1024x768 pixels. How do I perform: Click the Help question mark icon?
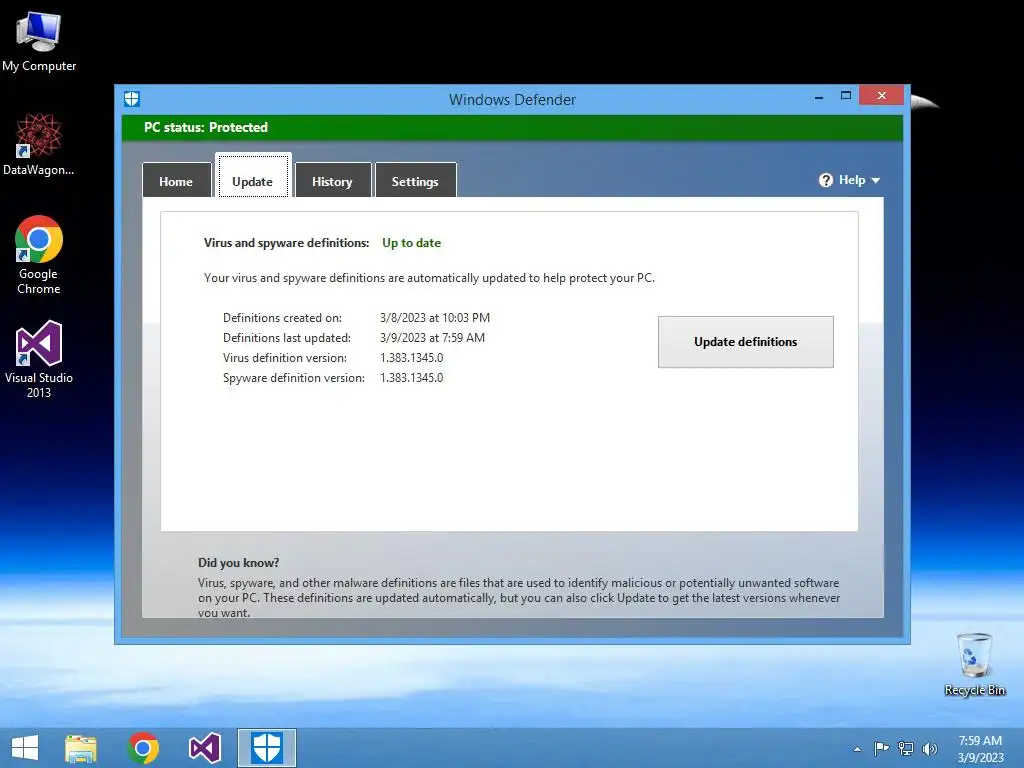click(x=825, y=180)
